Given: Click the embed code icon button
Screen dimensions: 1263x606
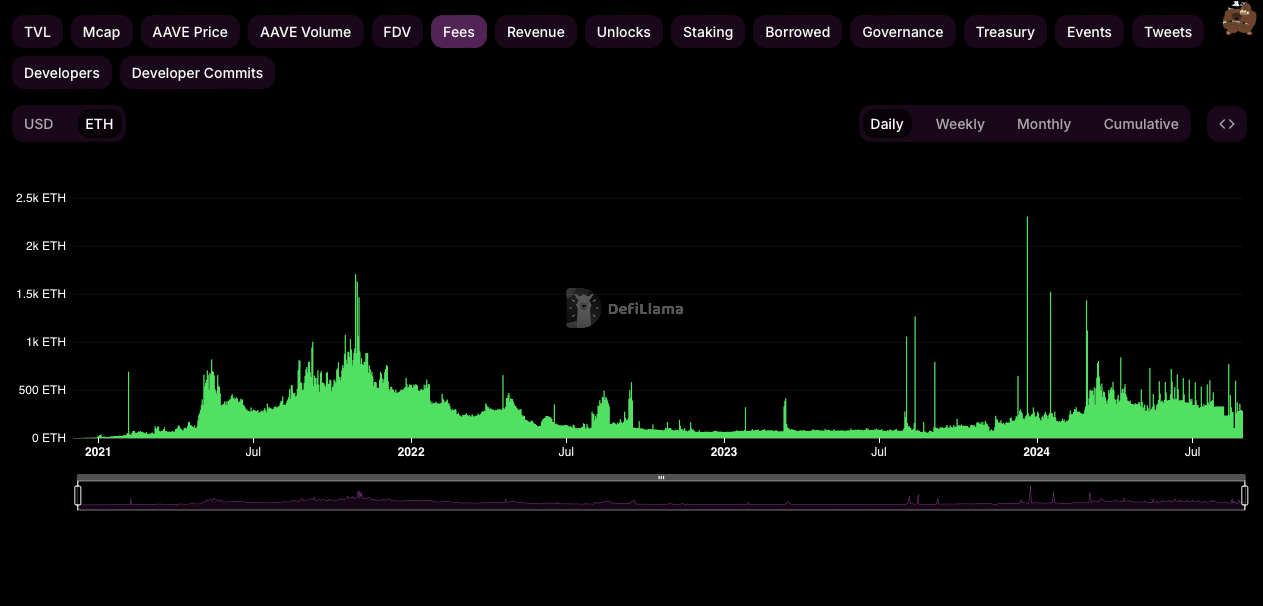Looking at the screenshot, I should [1227, 124].
